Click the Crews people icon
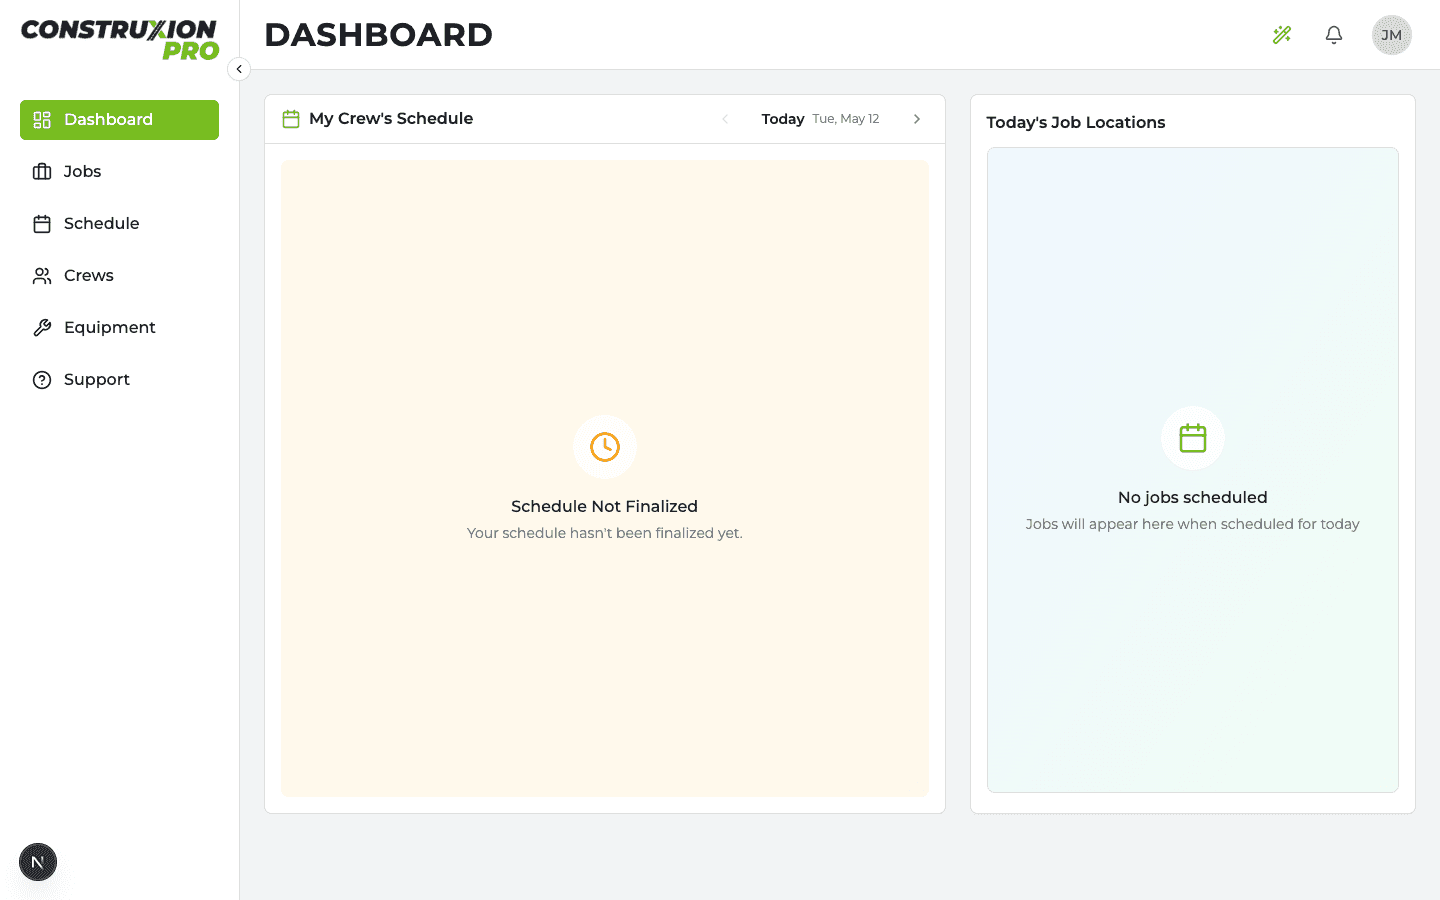Screen dimensions: 1440x900 pyautogui.click(x=42, y=276)
